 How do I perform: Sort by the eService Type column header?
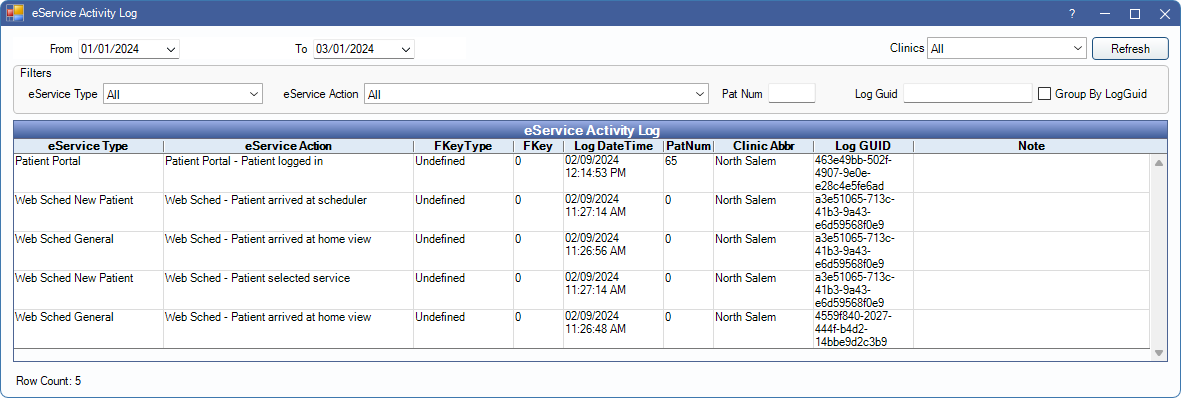click(88, 146)
